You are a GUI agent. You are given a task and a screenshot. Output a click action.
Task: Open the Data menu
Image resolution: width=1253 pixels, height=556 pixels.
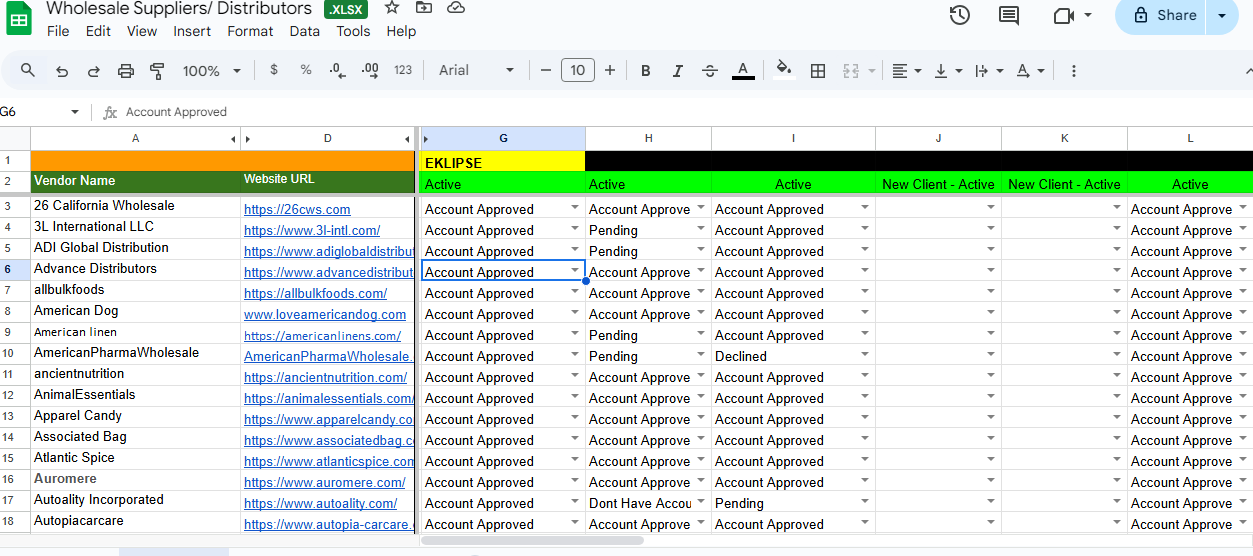305,31
